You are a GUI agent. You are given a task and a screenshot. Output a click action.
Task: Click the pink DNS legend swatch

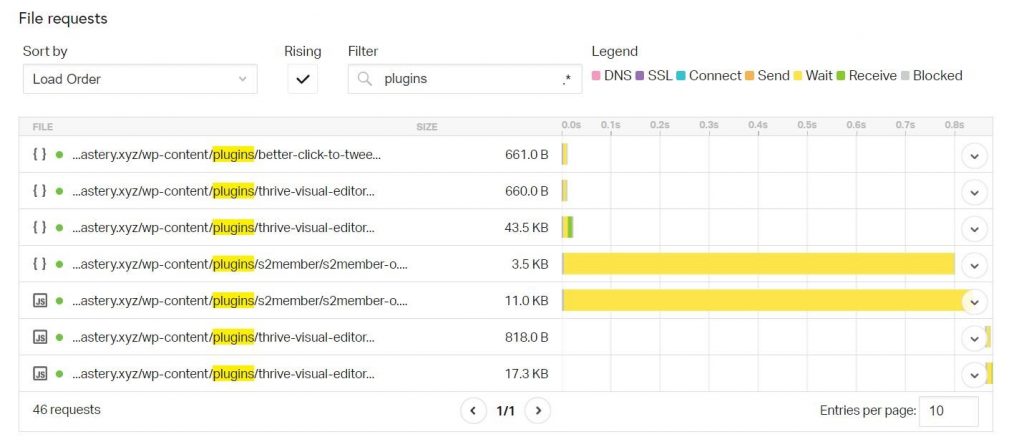(596, 76)
